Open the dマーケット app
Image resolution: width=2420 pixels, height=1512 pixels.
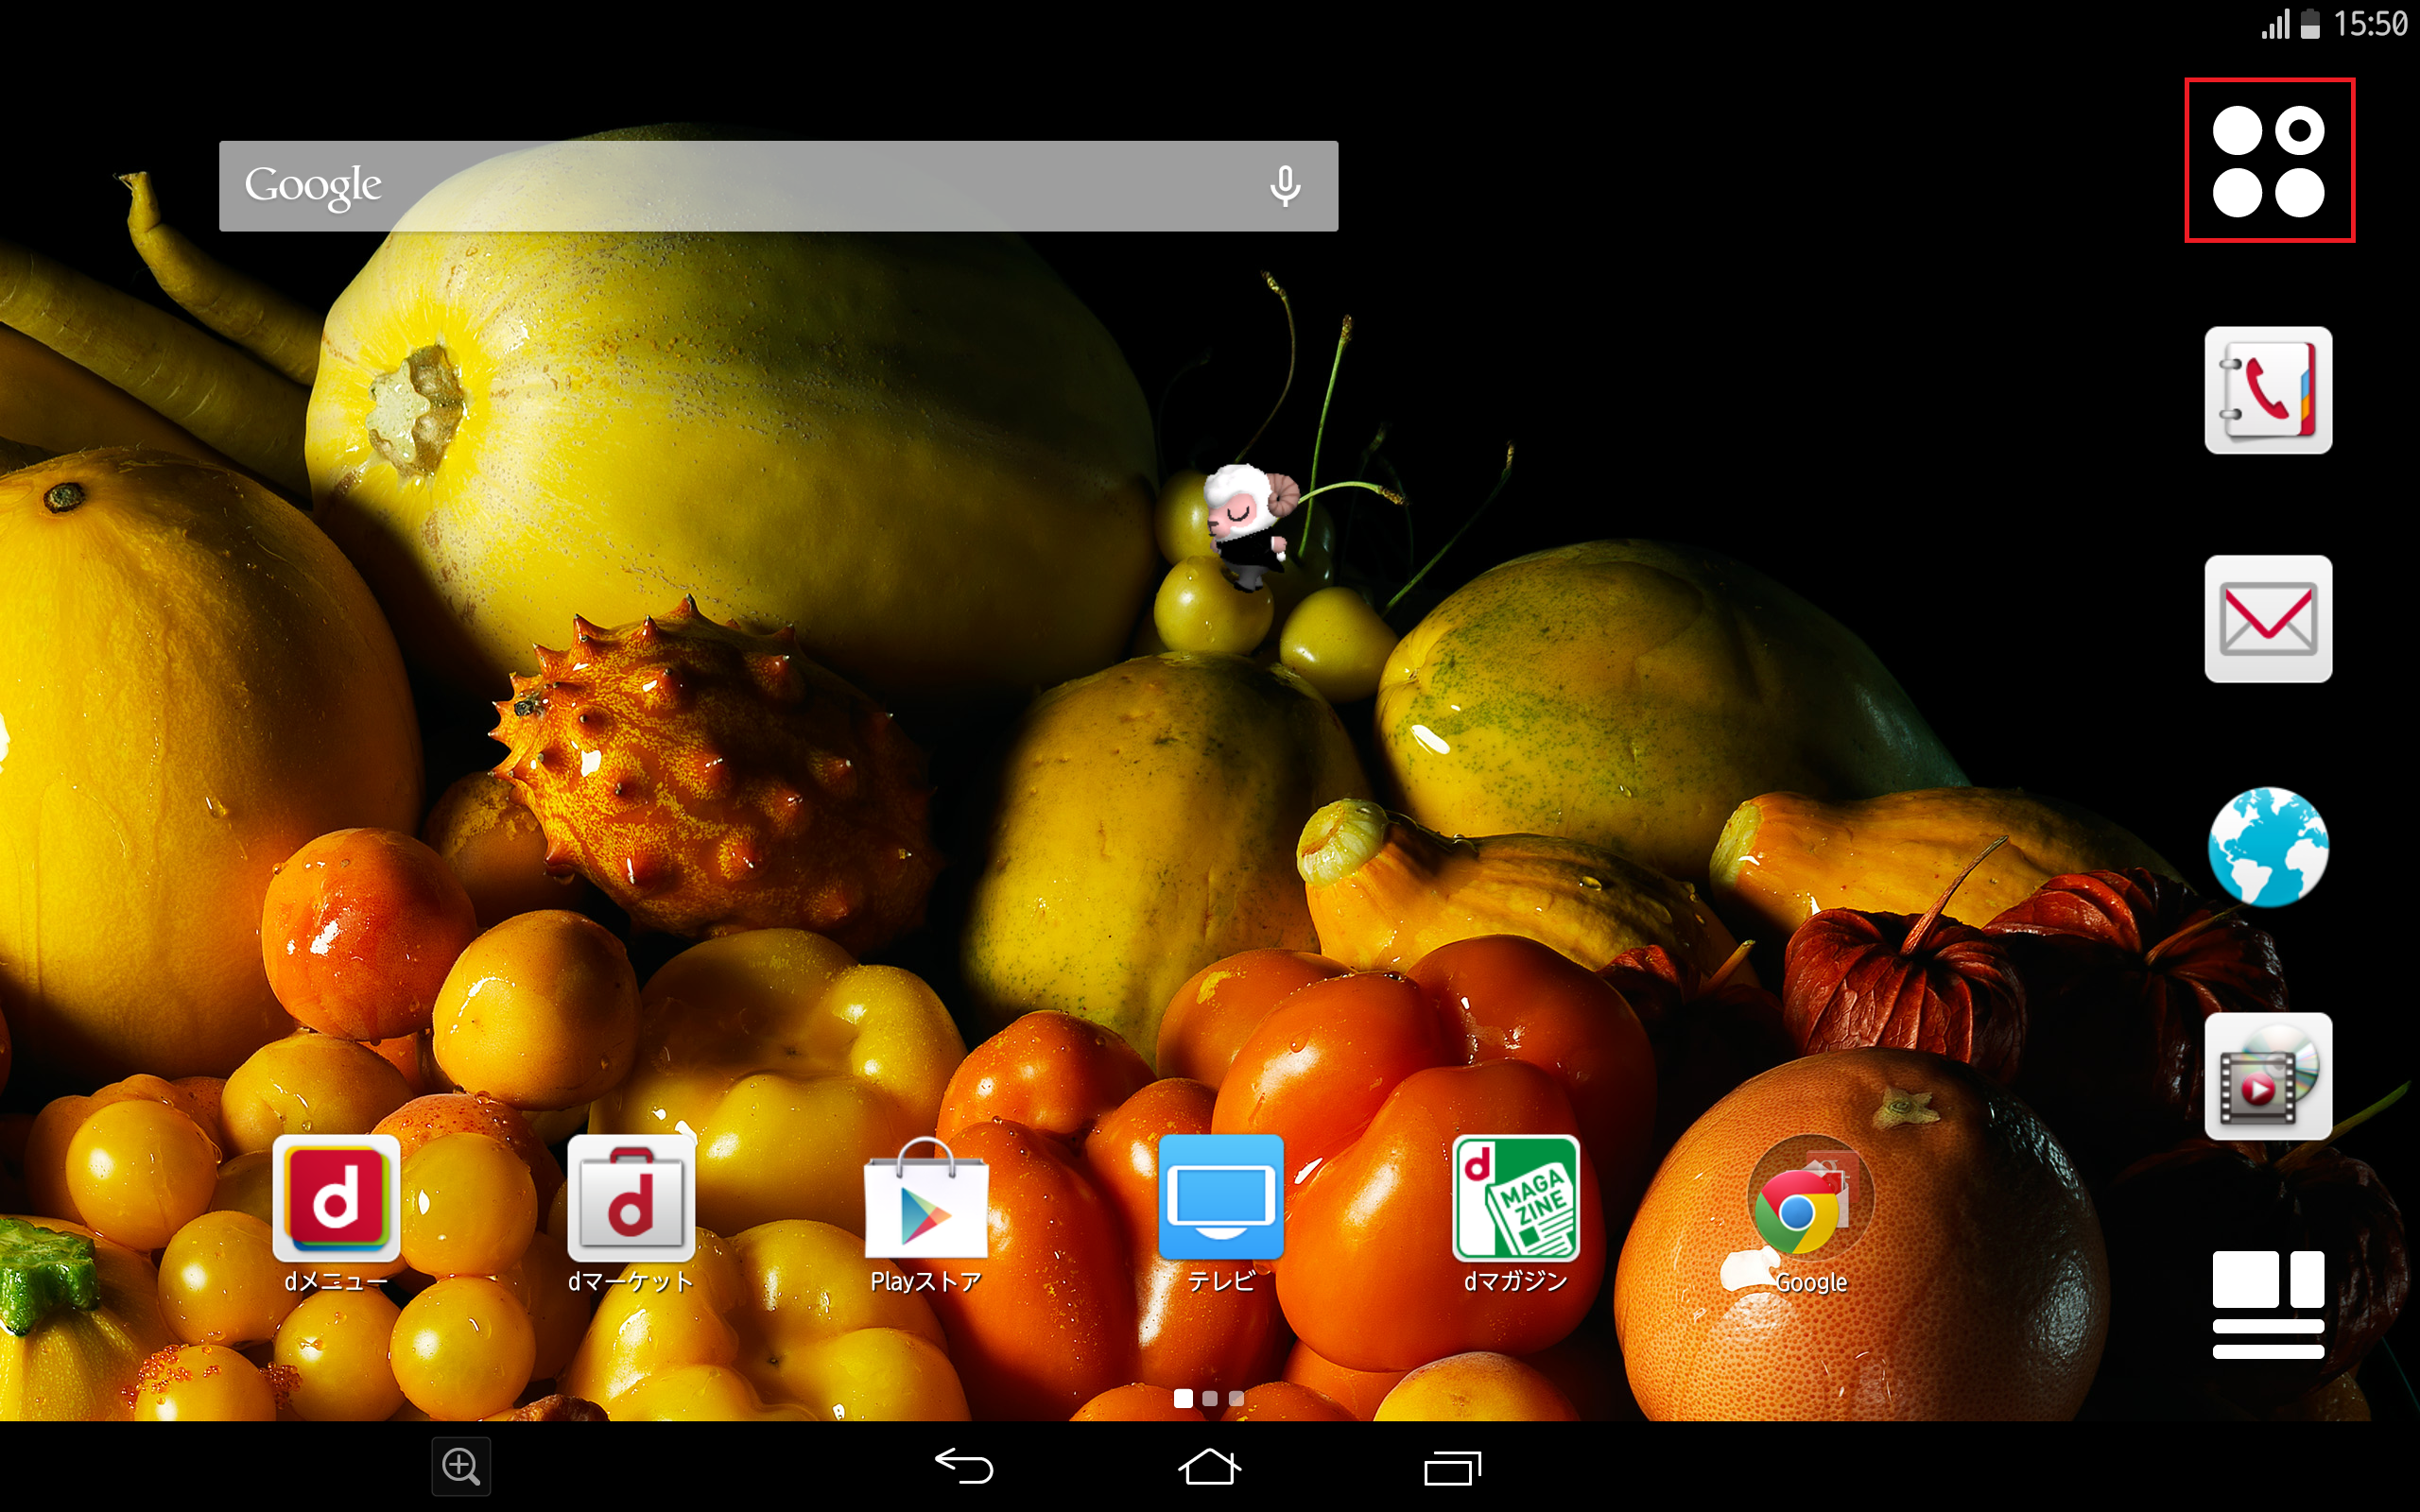pos(631,1199)
